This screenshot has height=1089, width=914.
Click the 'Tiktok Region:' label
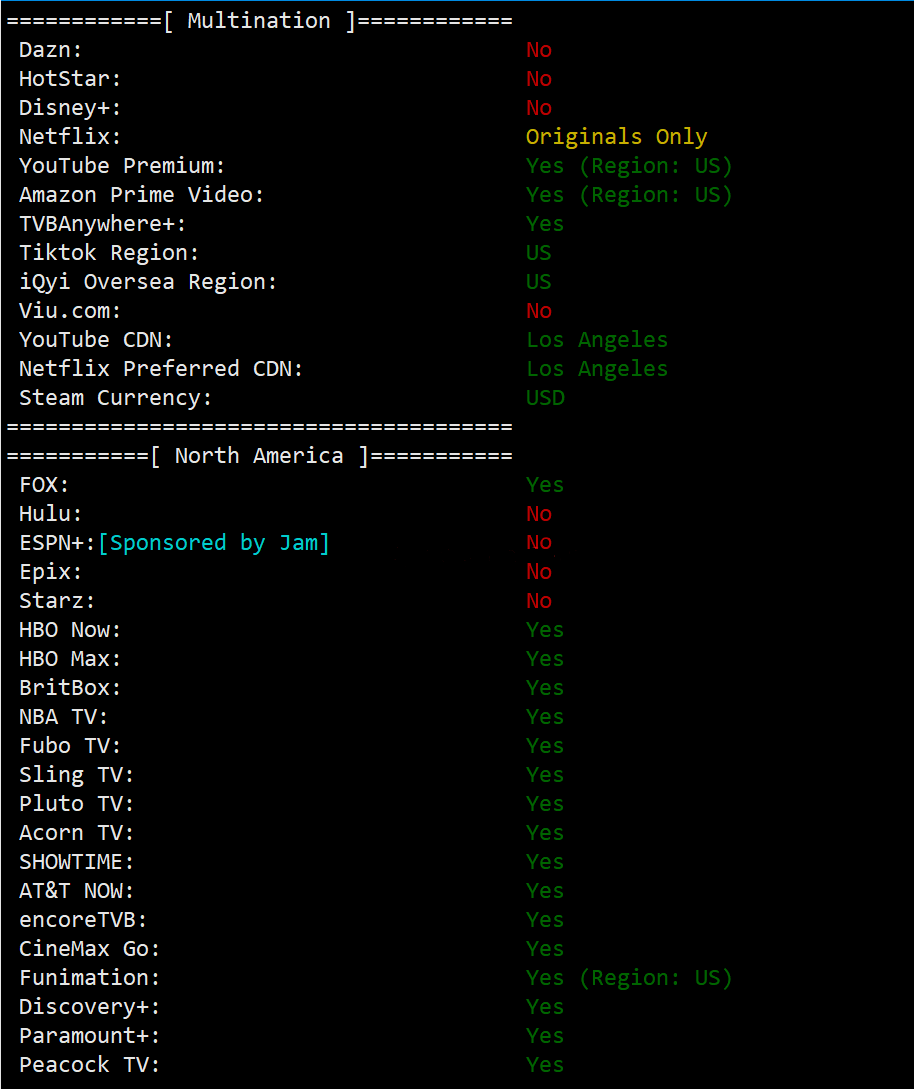(x=109, y=253)
